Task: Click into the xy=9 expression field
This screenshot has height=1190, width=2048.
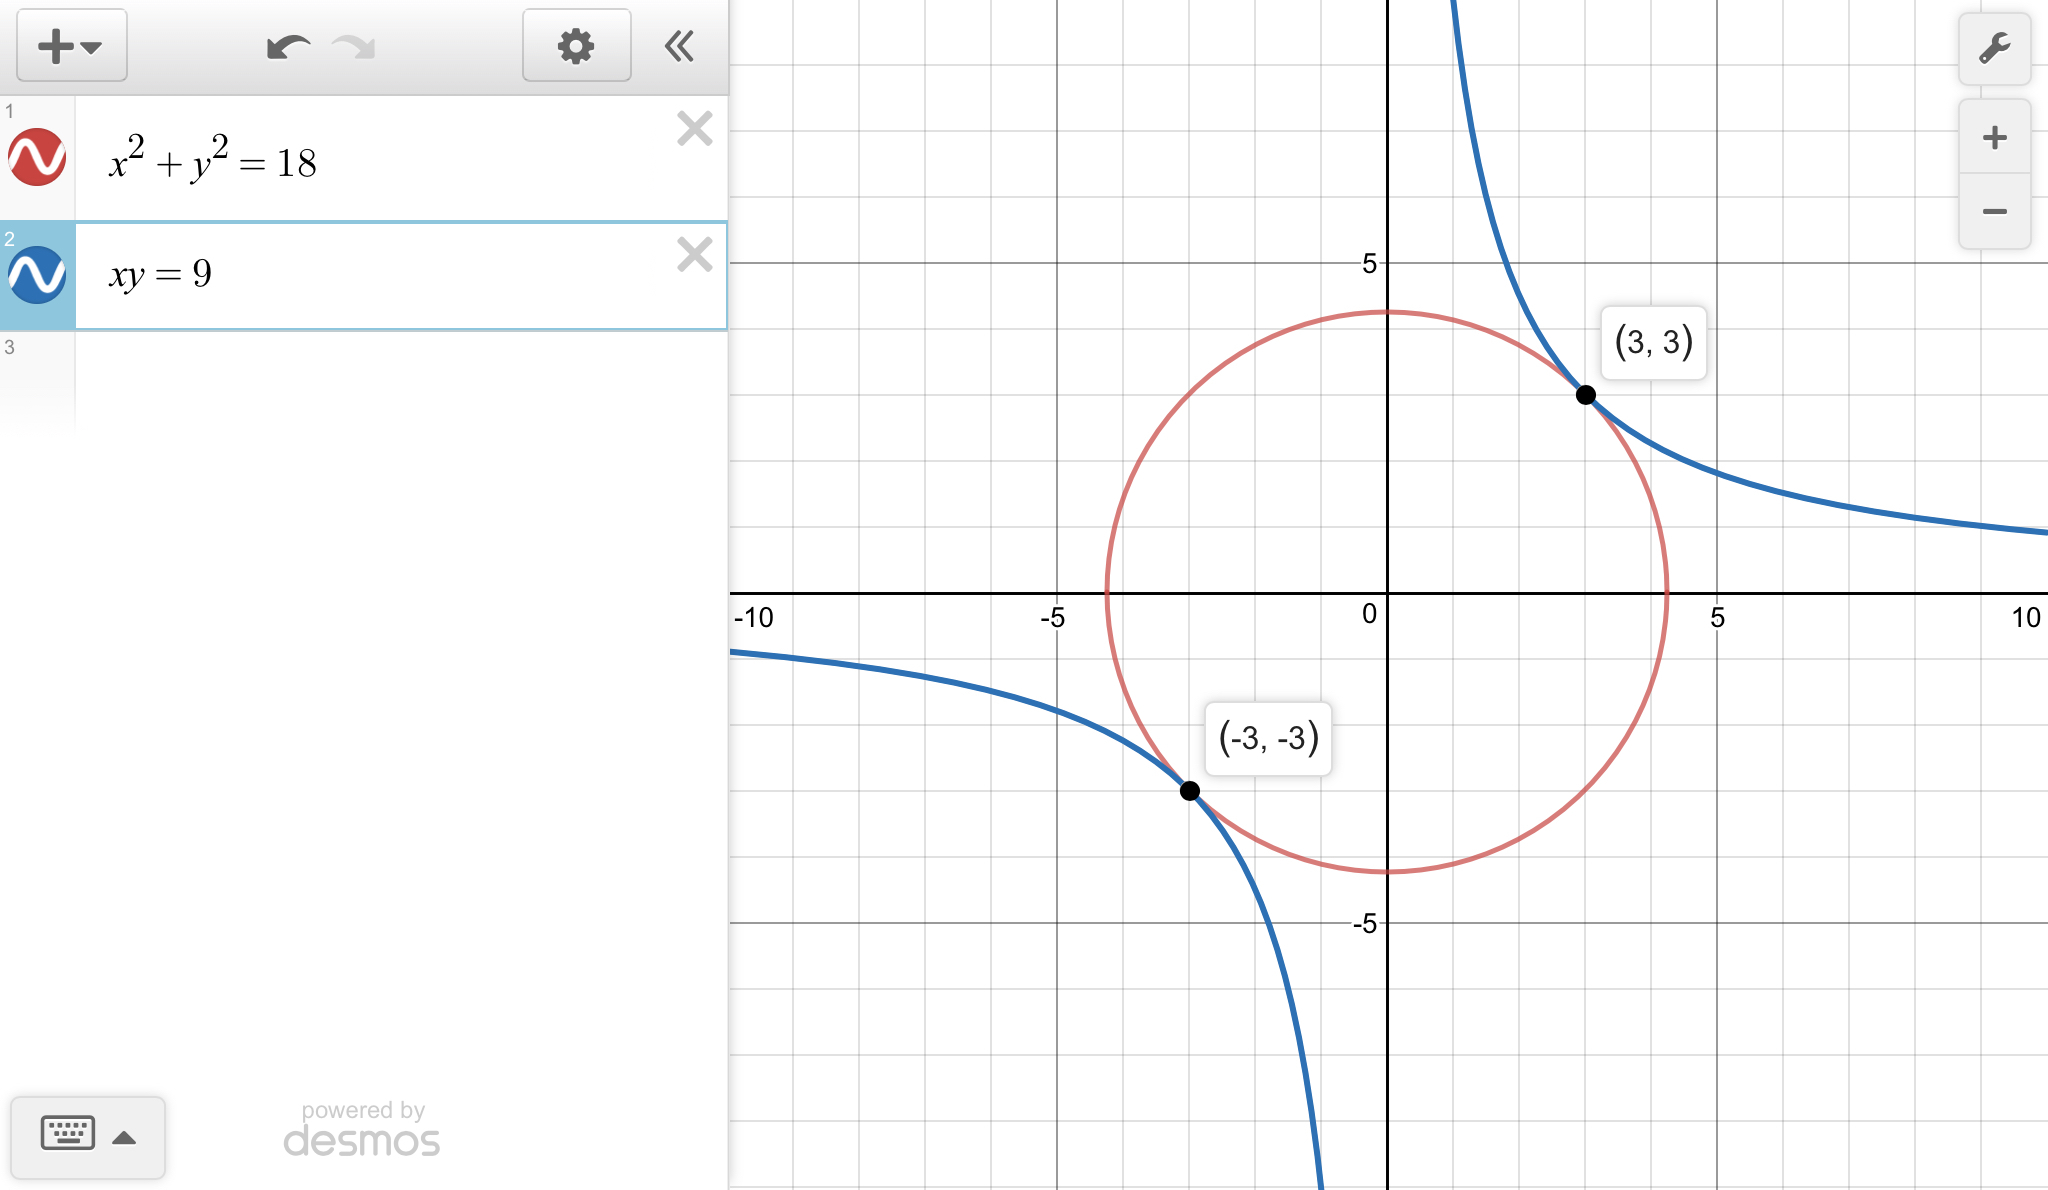Action: [400, 275]
